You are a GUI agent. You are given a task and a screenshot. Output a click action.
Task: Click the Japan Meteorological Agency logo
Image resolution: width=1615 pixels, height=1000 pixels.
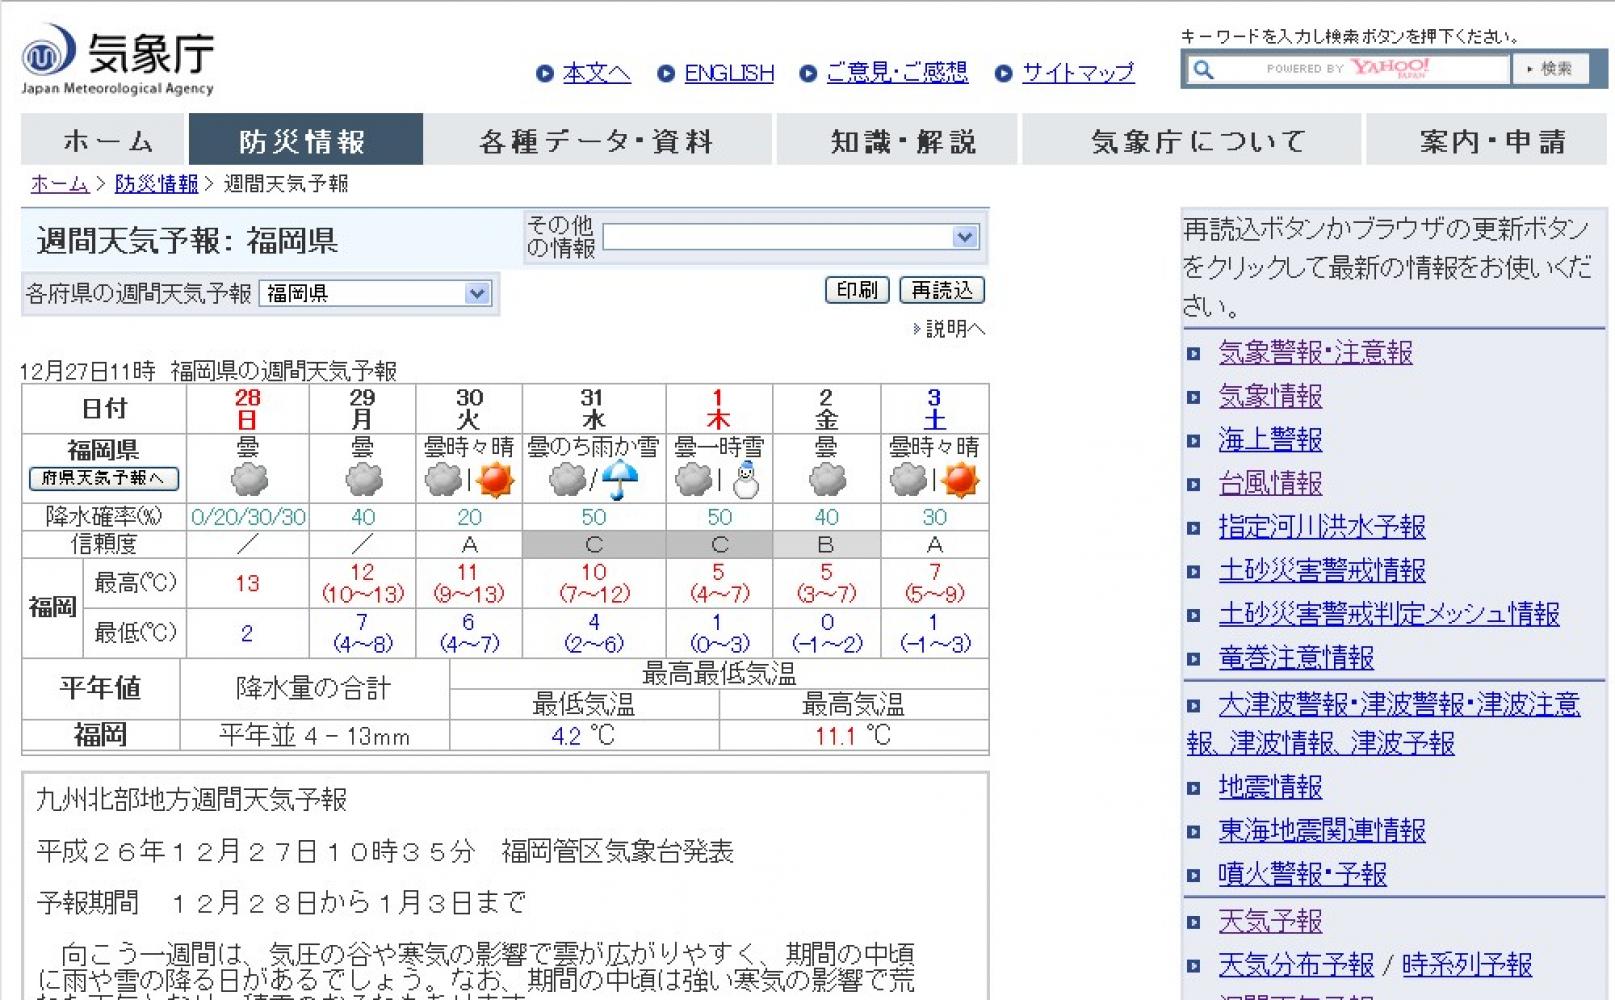[118, 59]
